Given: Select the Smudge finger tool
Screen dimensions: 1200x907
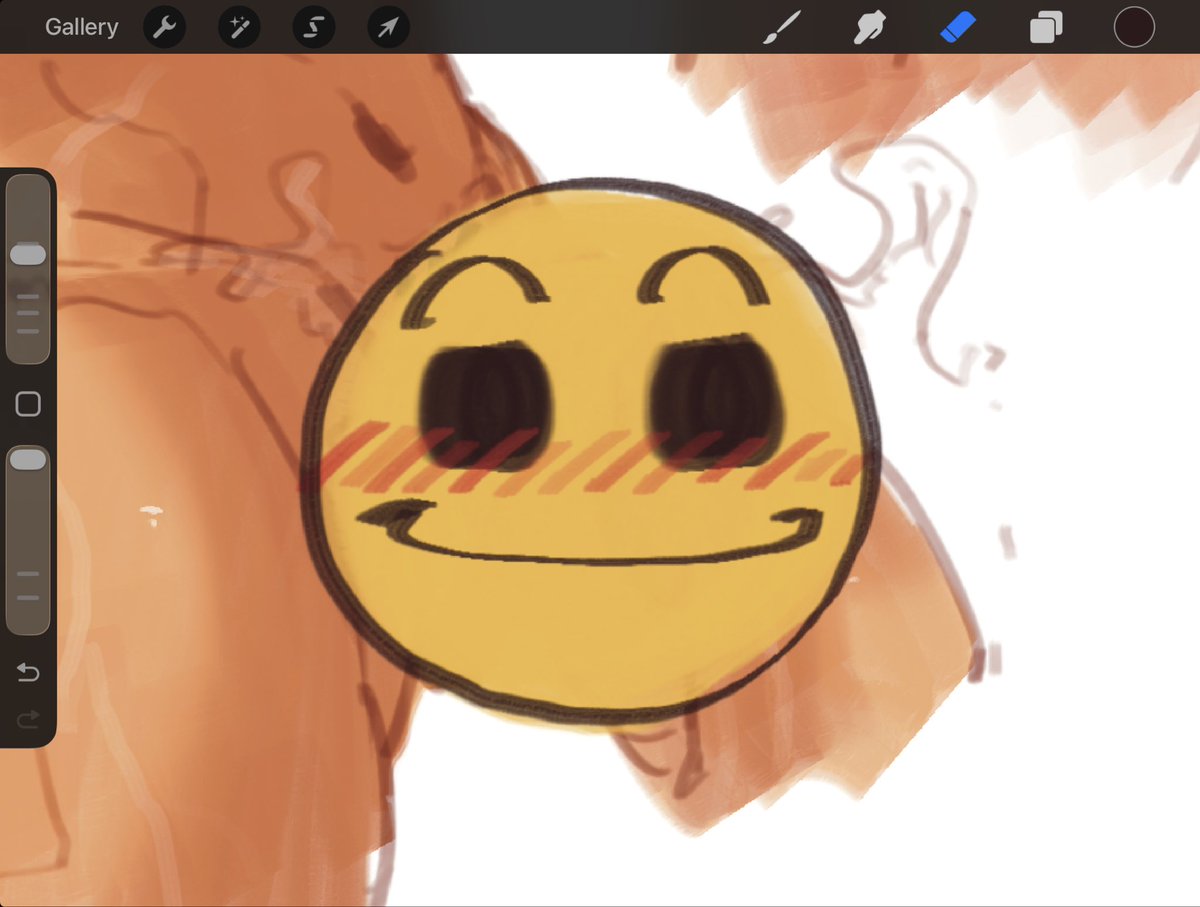Looking at the screenshot, I should 868,28.
